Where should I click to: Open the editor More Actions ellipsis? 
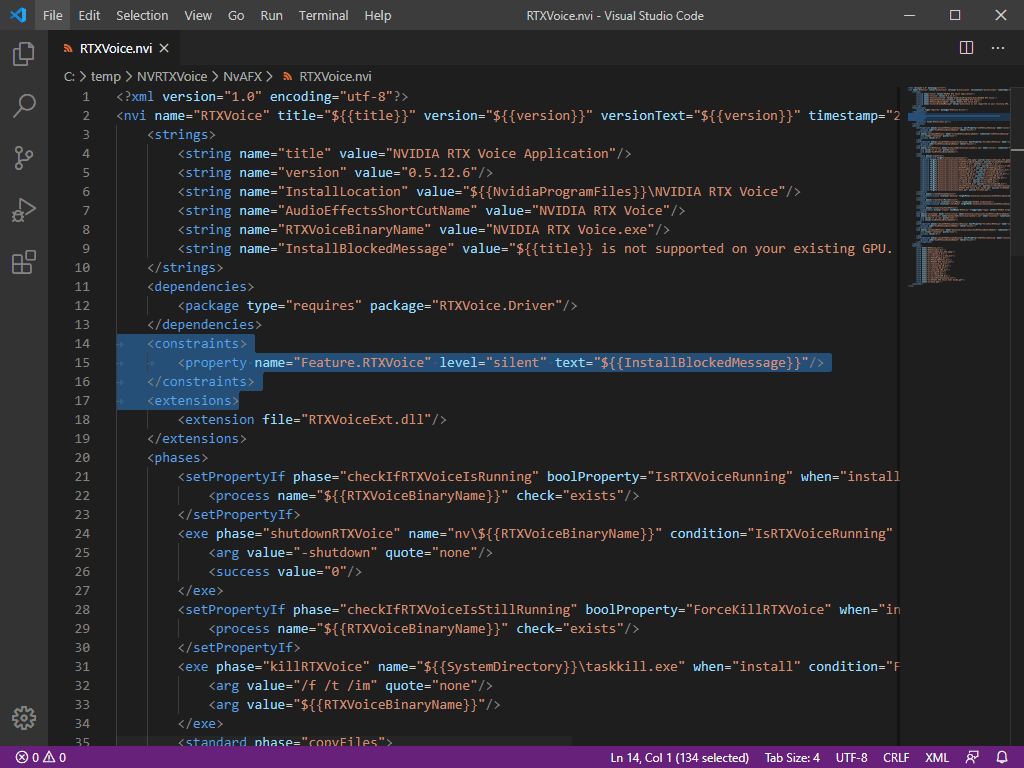click(998, 48)
